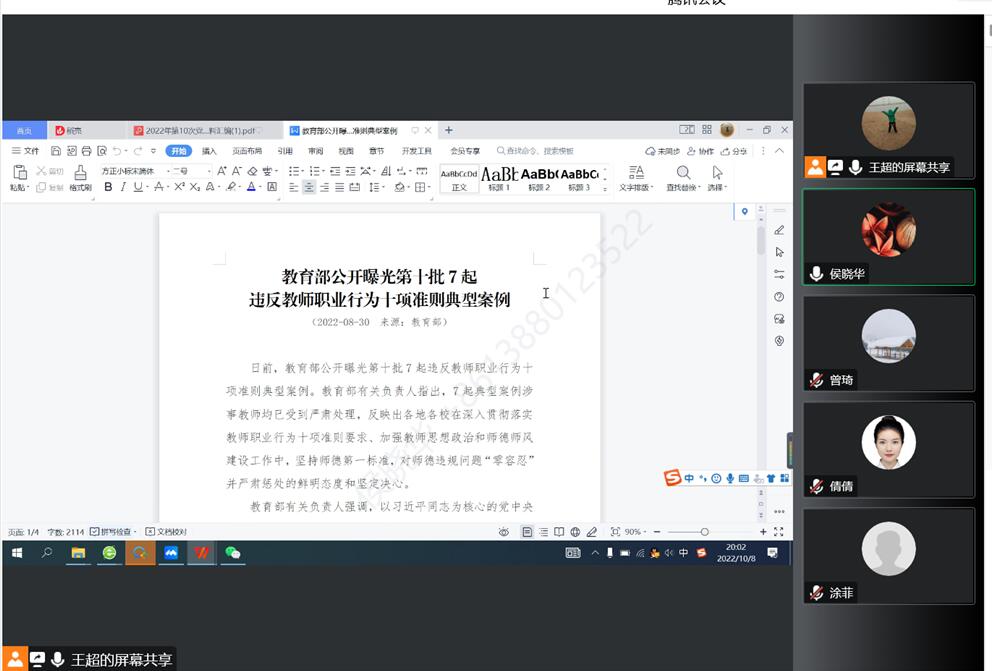Viewport: 992px width, 671px height.
Task: Click the Bold icon in the ribbon
Action: tap(108, 187)
